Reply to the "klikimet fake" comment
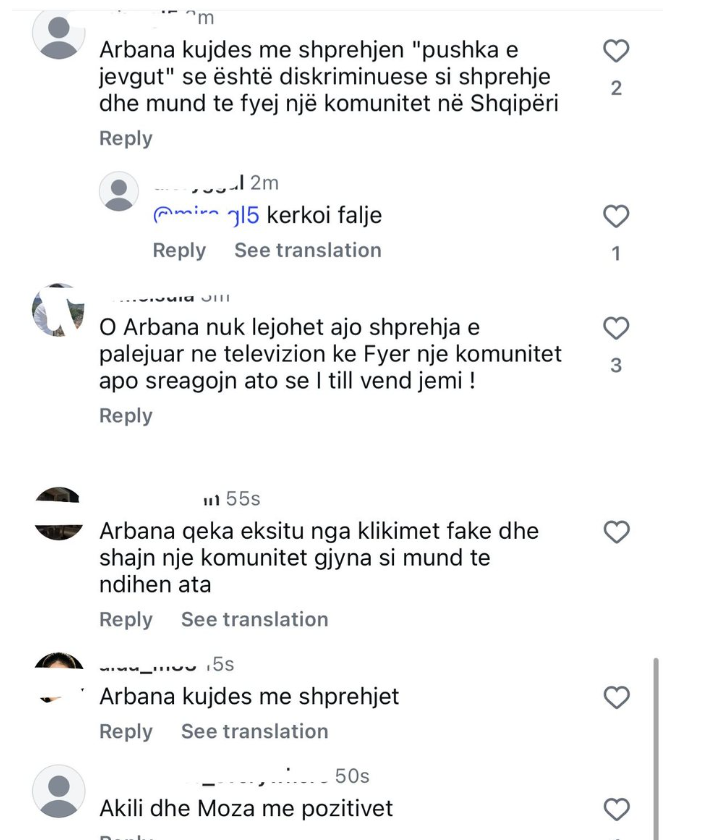704x840 pixels. tap(125, 620)
